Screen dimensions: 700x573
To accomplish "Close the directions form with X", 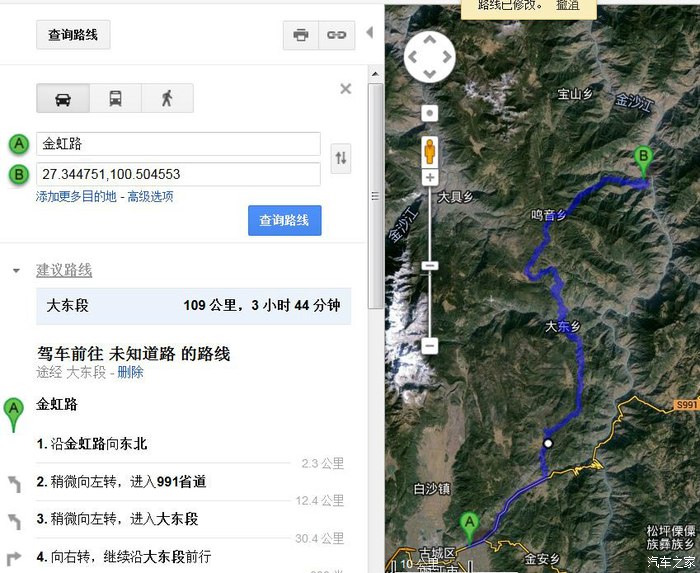I will (346, 89).
